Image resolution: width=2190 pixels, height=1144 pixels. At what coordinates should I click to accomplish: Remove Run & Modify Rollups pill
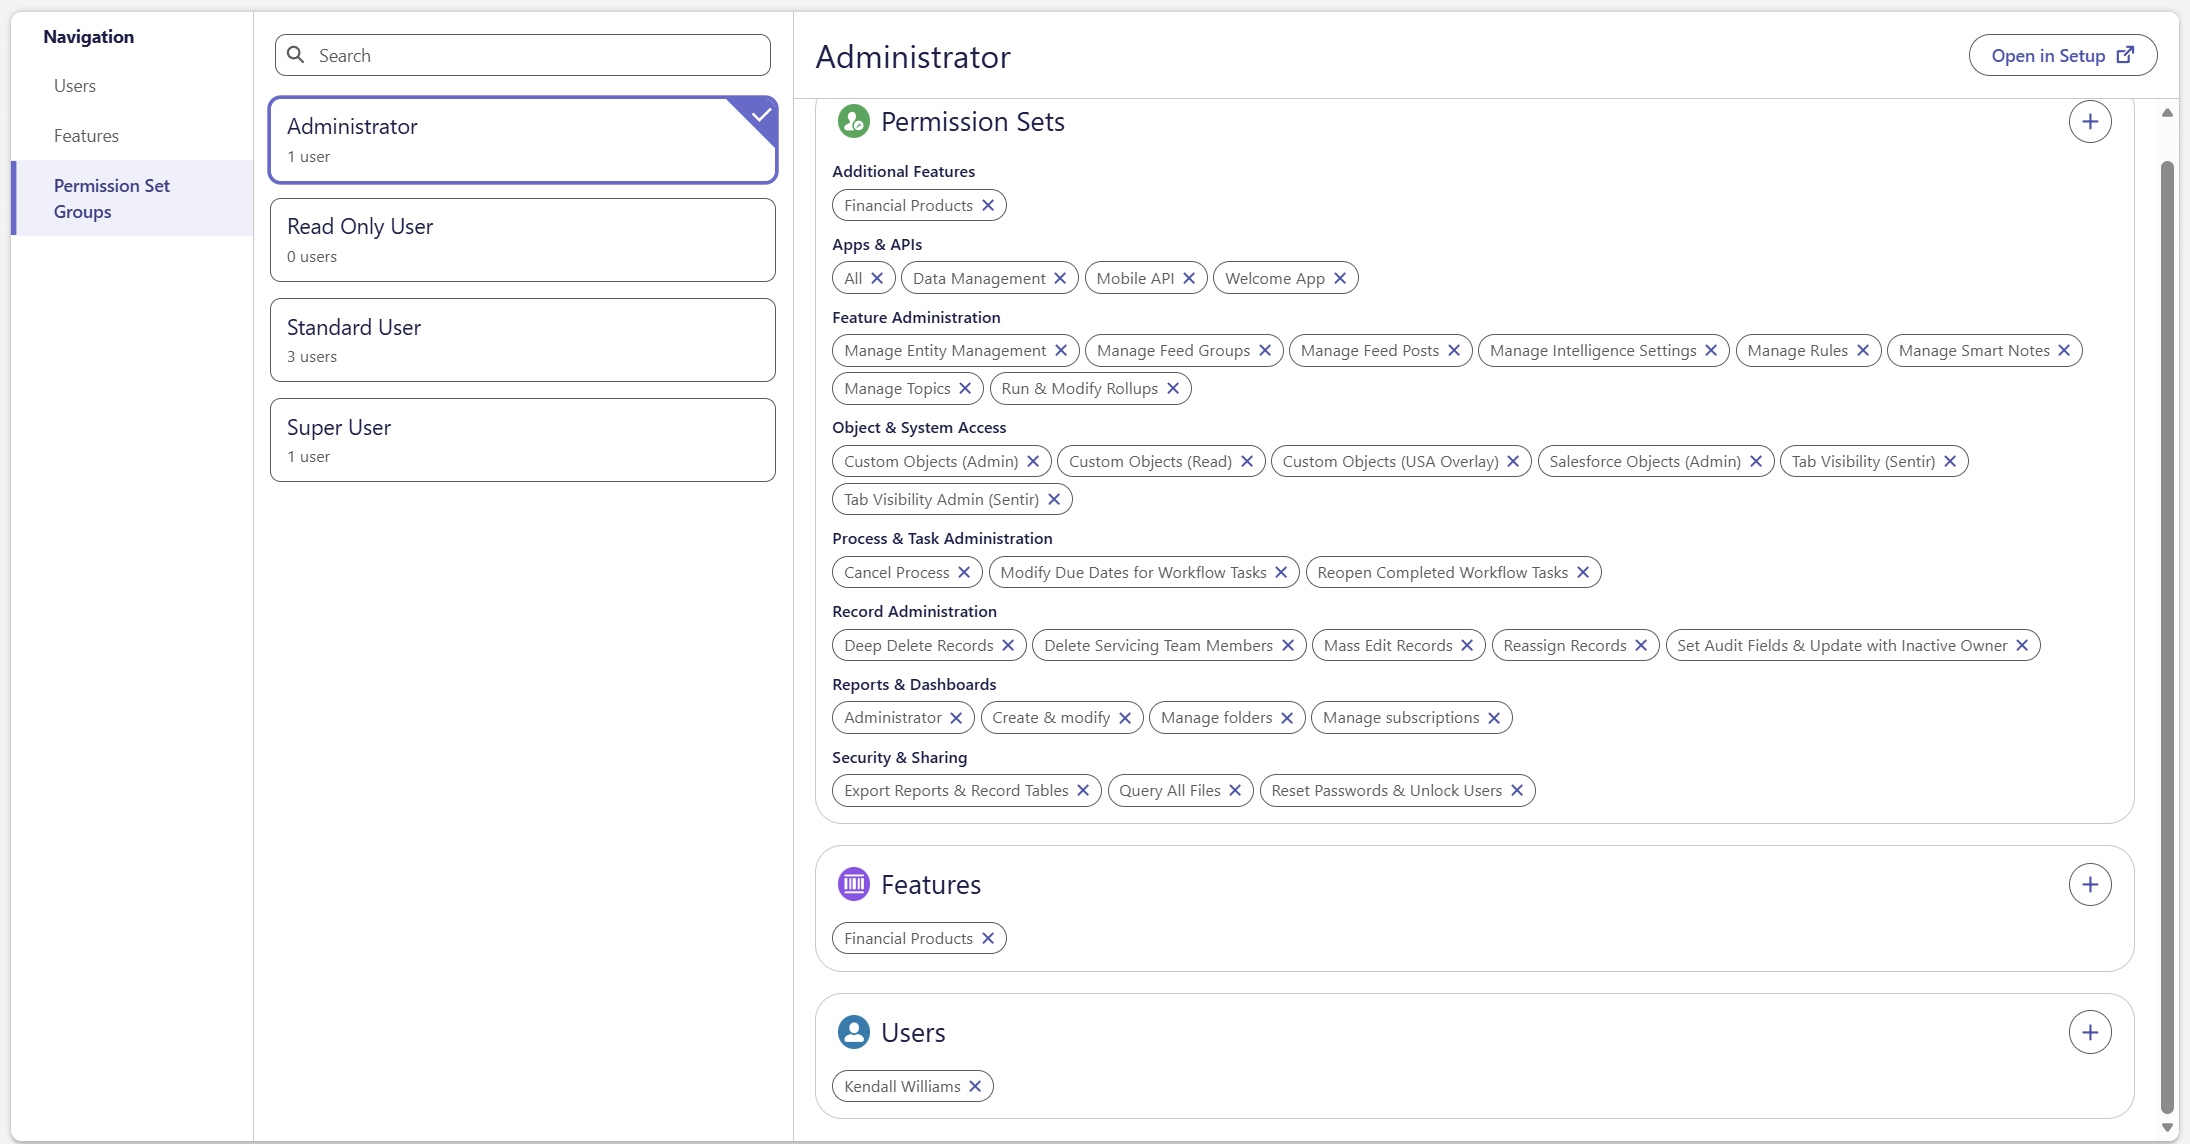1173,388
